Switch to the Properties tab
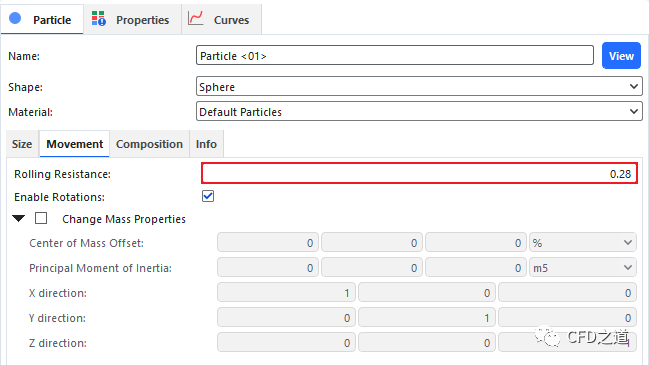 tap(132, 19)
